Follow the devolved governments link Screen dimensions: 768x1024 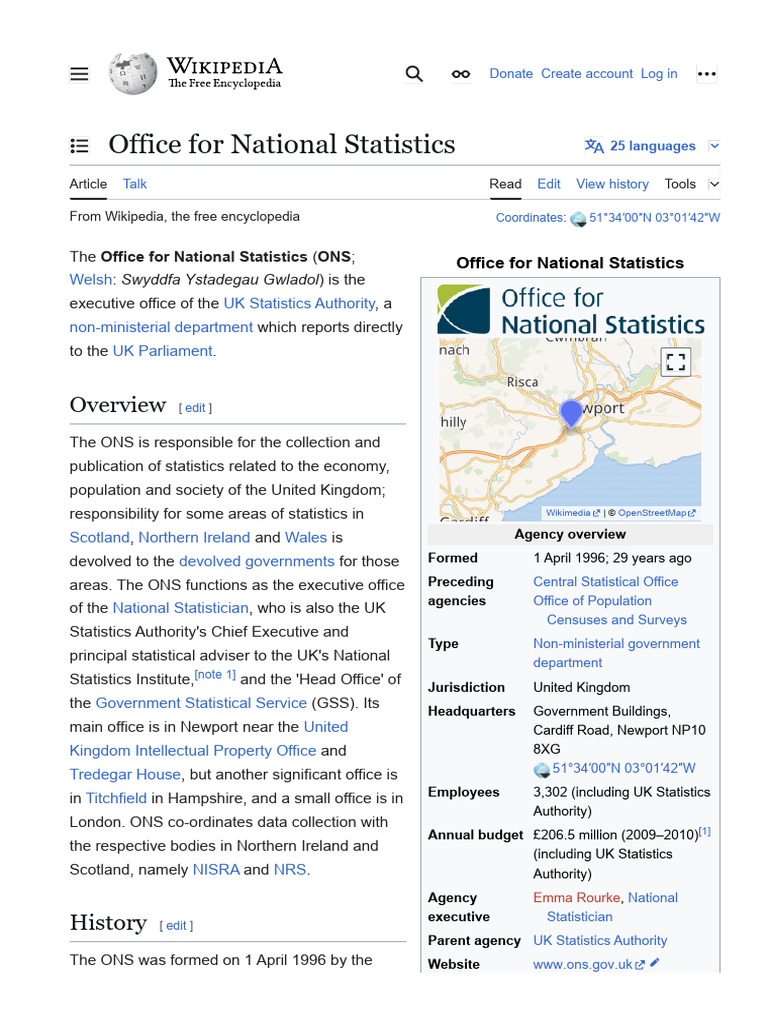[257, 561]
